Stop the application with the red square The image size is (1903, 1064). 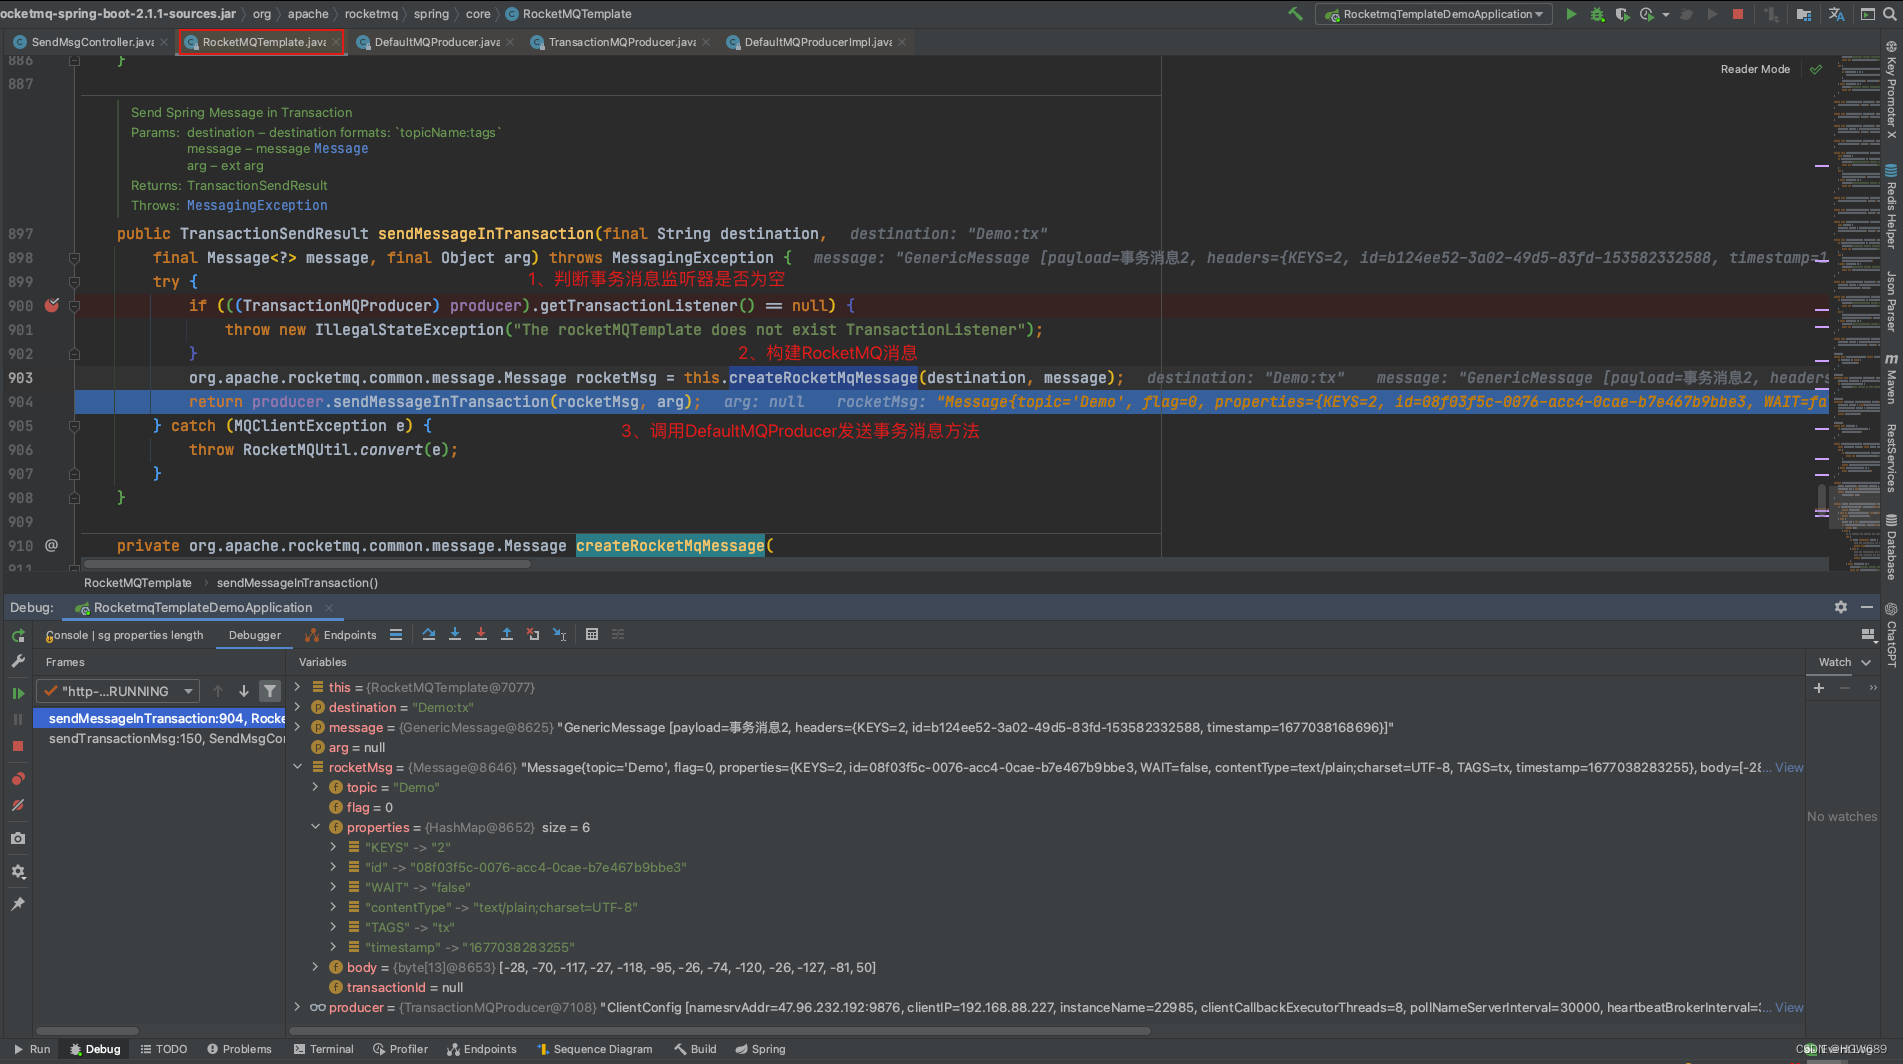tap(1738, 14)
